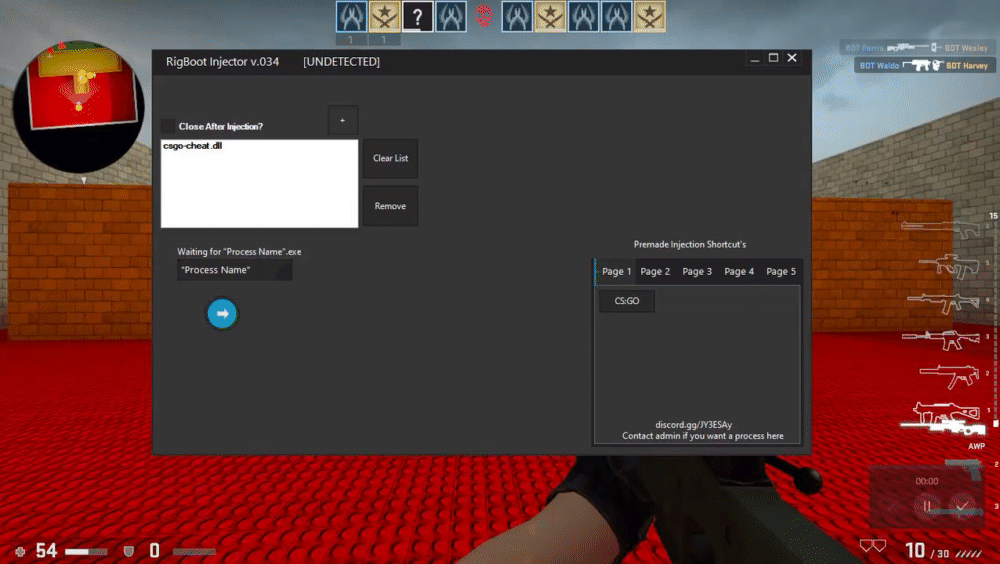The height and width of the screenshot is (564, 1000).
Task: Switch to the Page 3 tab
Action: (x=697, y=271)
